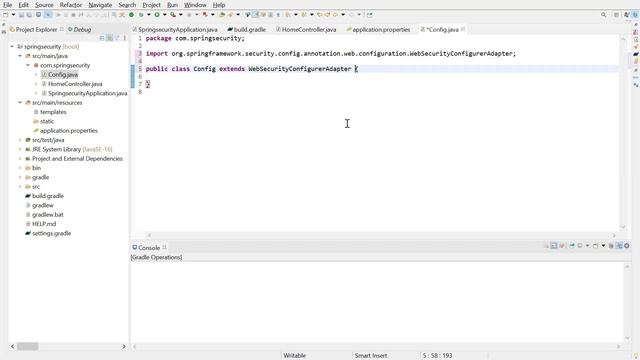Open the File menu
Screen dimensions: 640x360
pos(7,5)
